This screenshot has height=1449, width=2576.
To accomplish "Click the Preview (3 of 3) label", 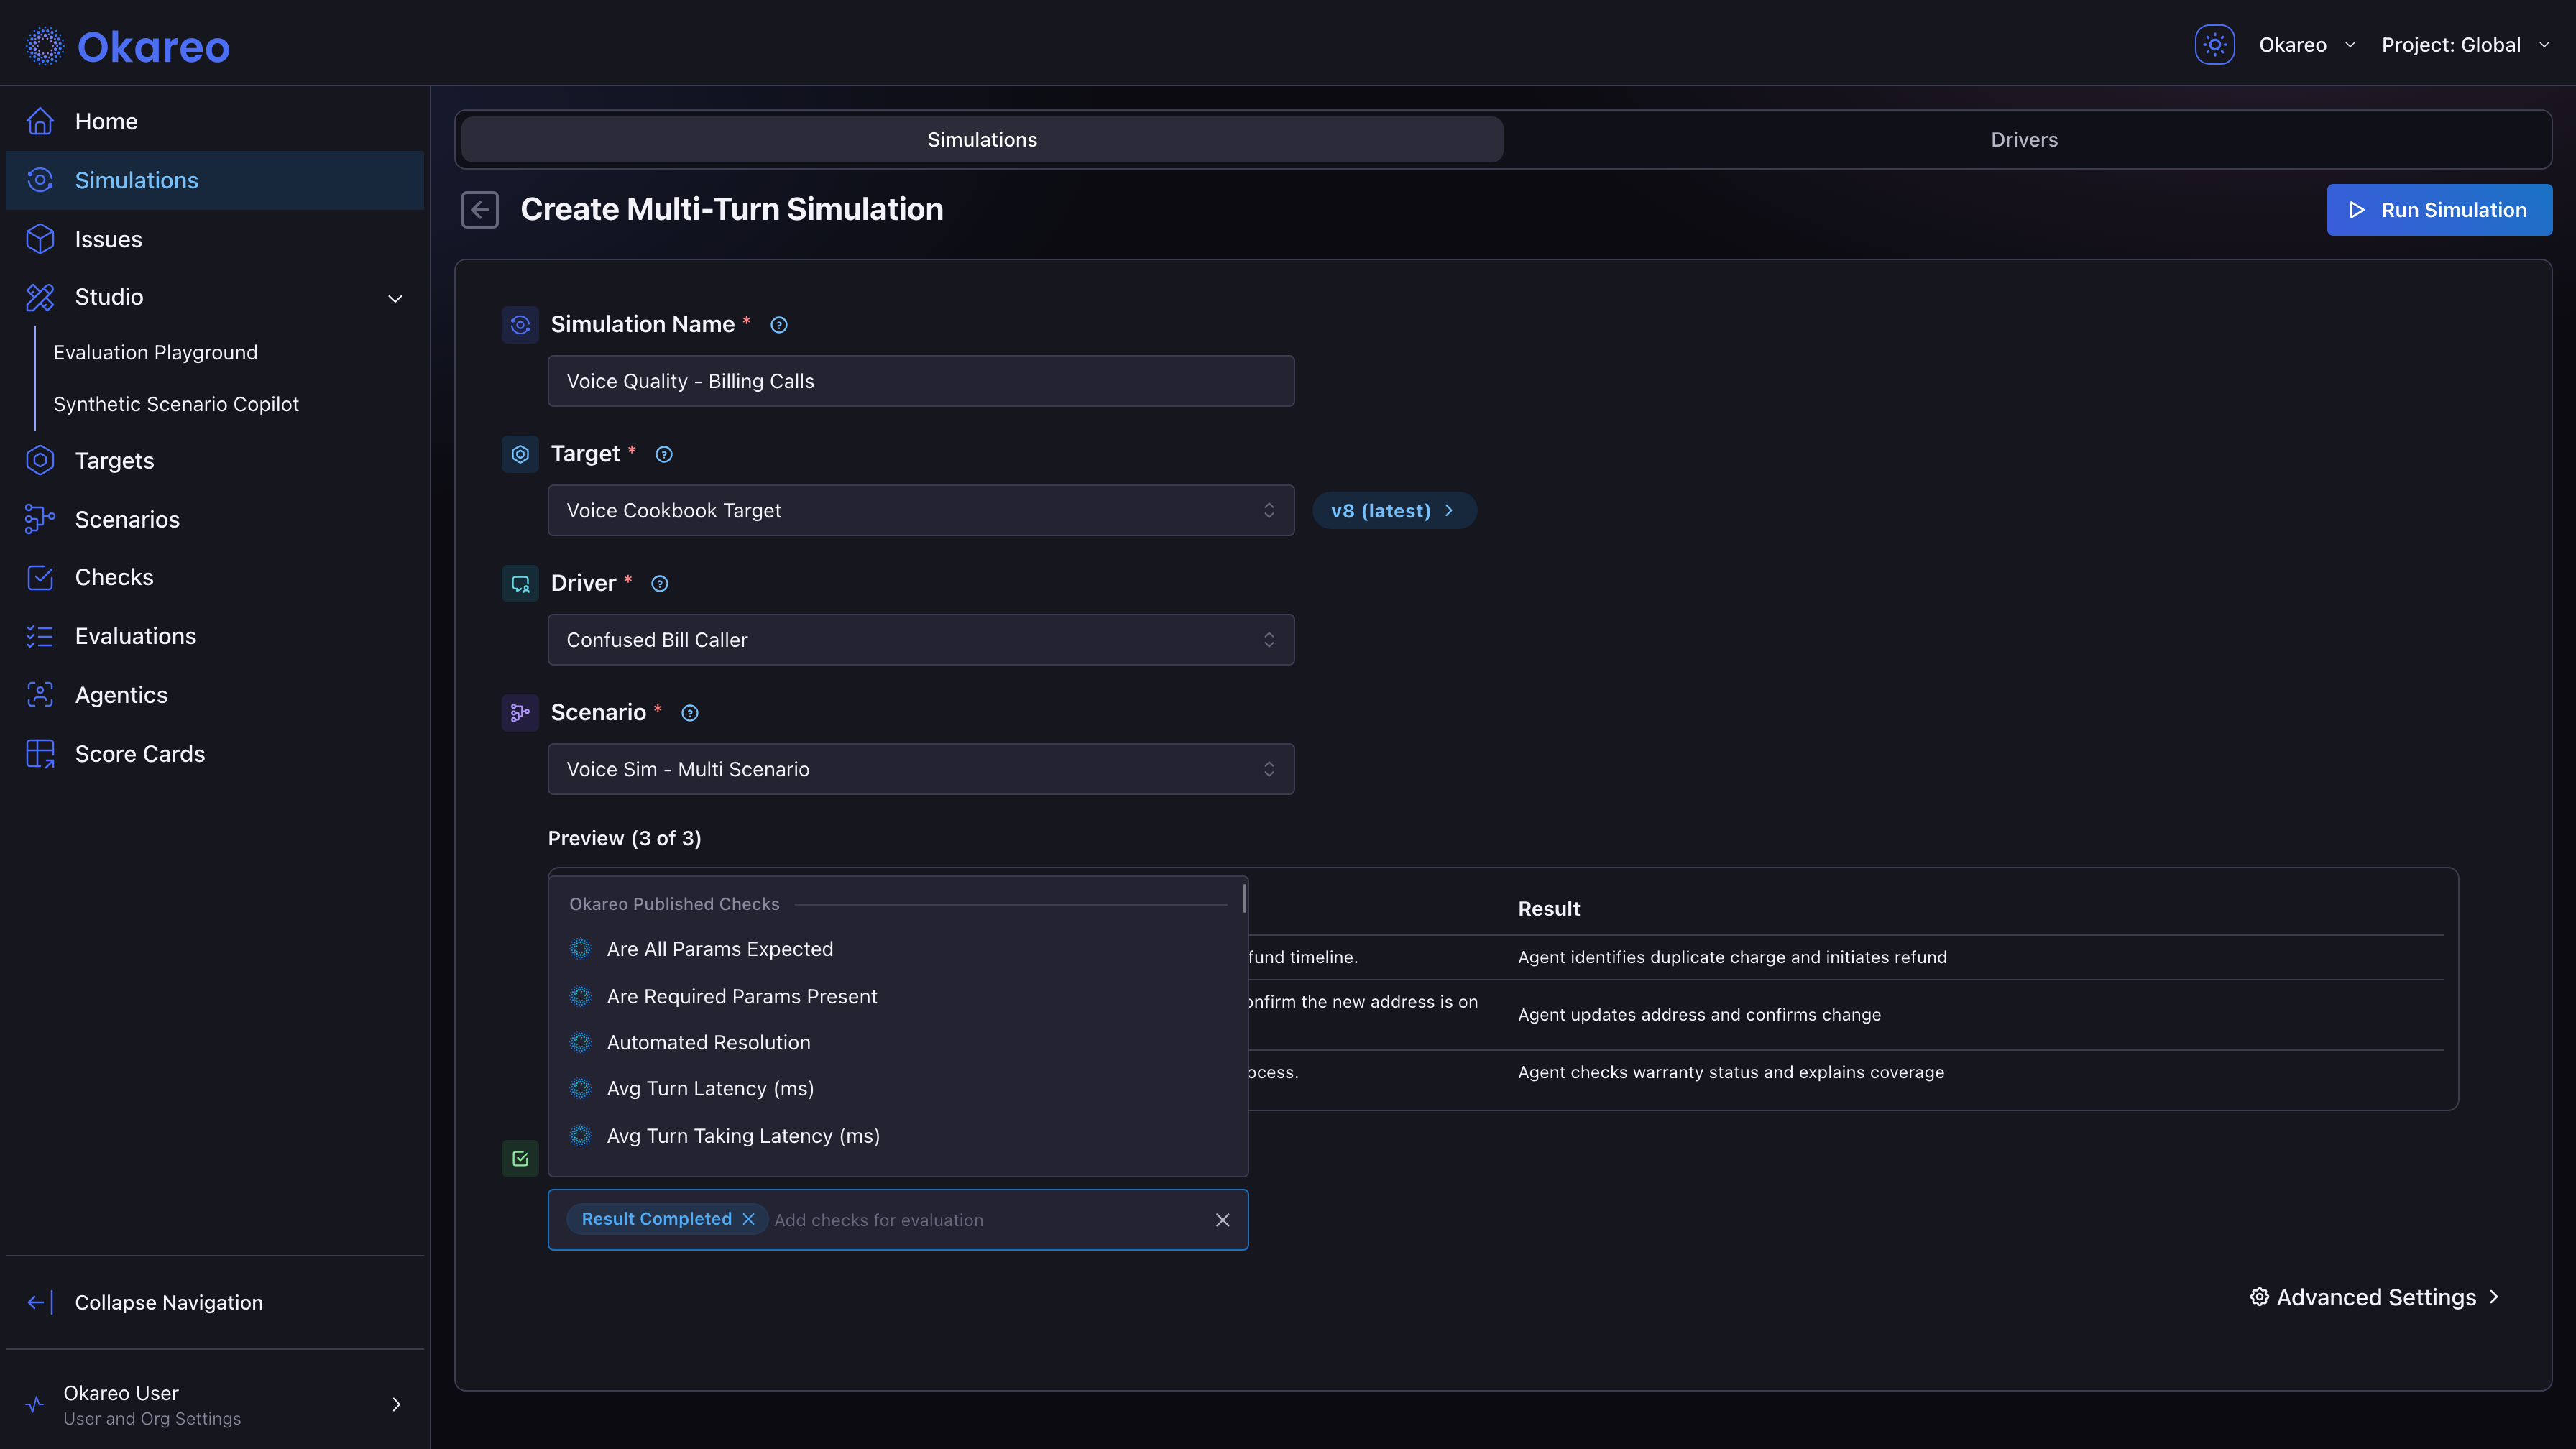I will click(x=624, y=838).
